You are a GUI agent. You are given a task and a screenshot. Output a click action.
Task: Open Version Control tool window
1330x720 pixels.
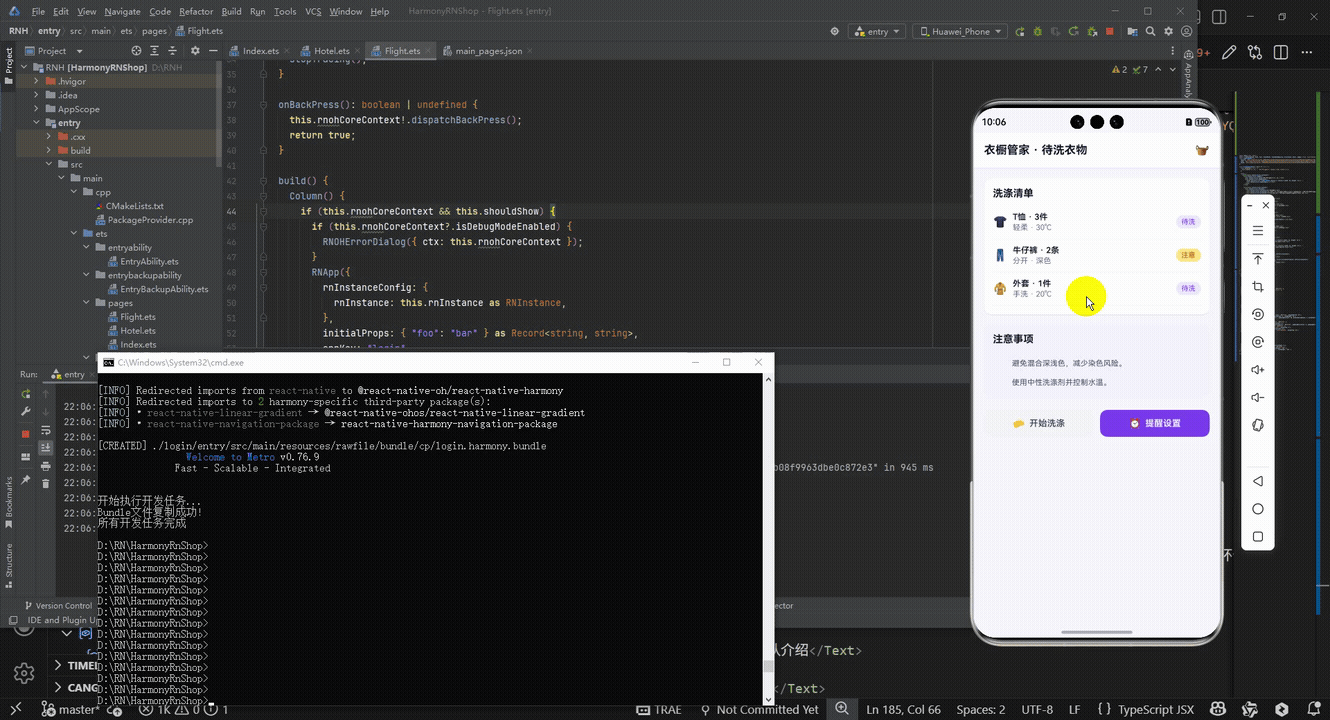click(x=58, y=606)
